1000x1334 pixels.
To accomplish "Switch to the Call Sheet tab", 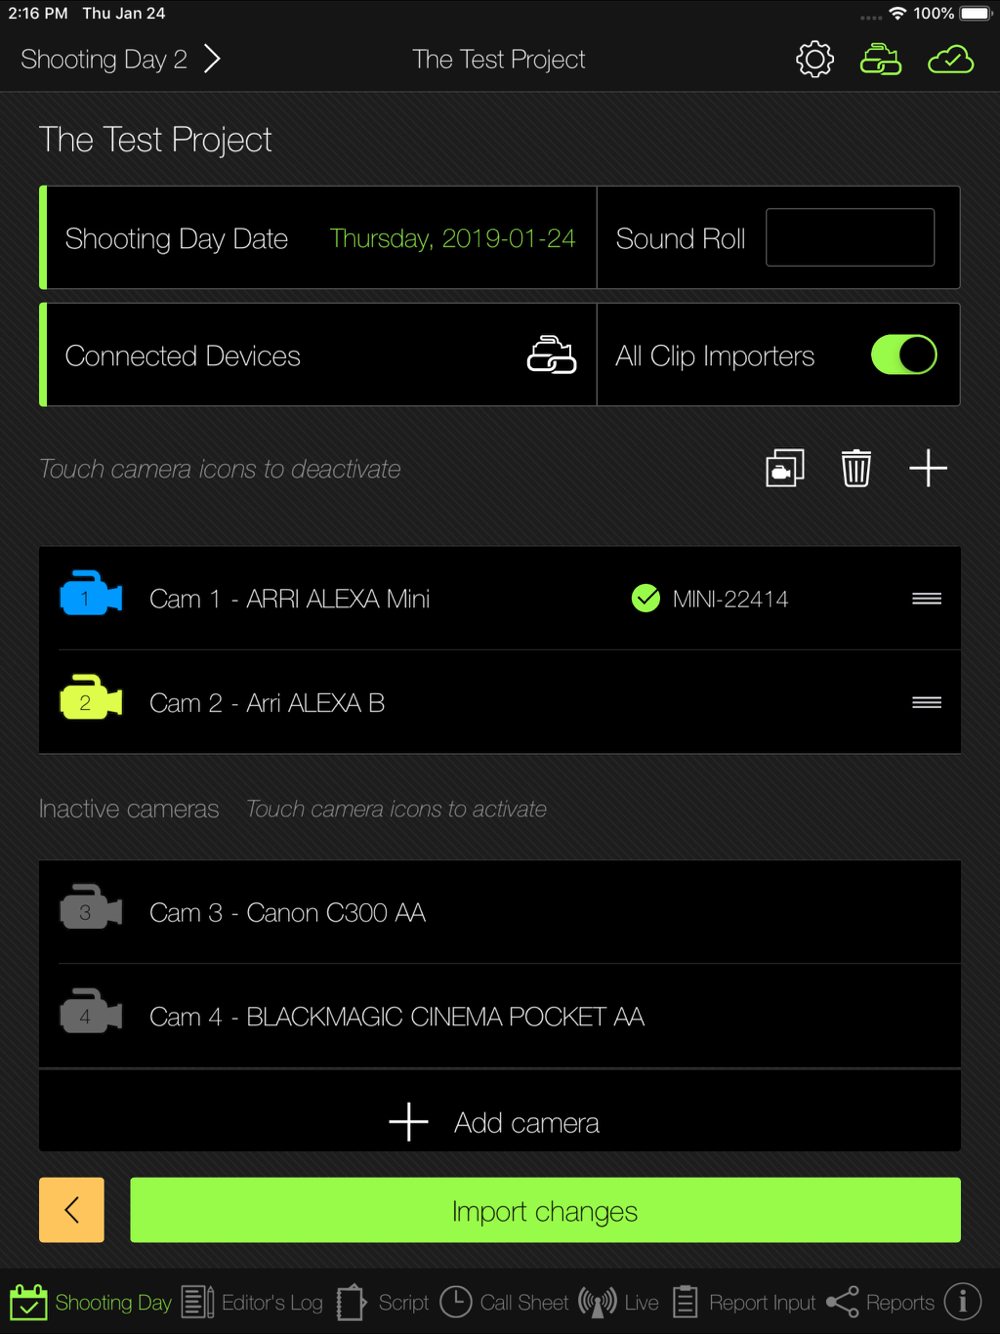I will (505, 1302).
